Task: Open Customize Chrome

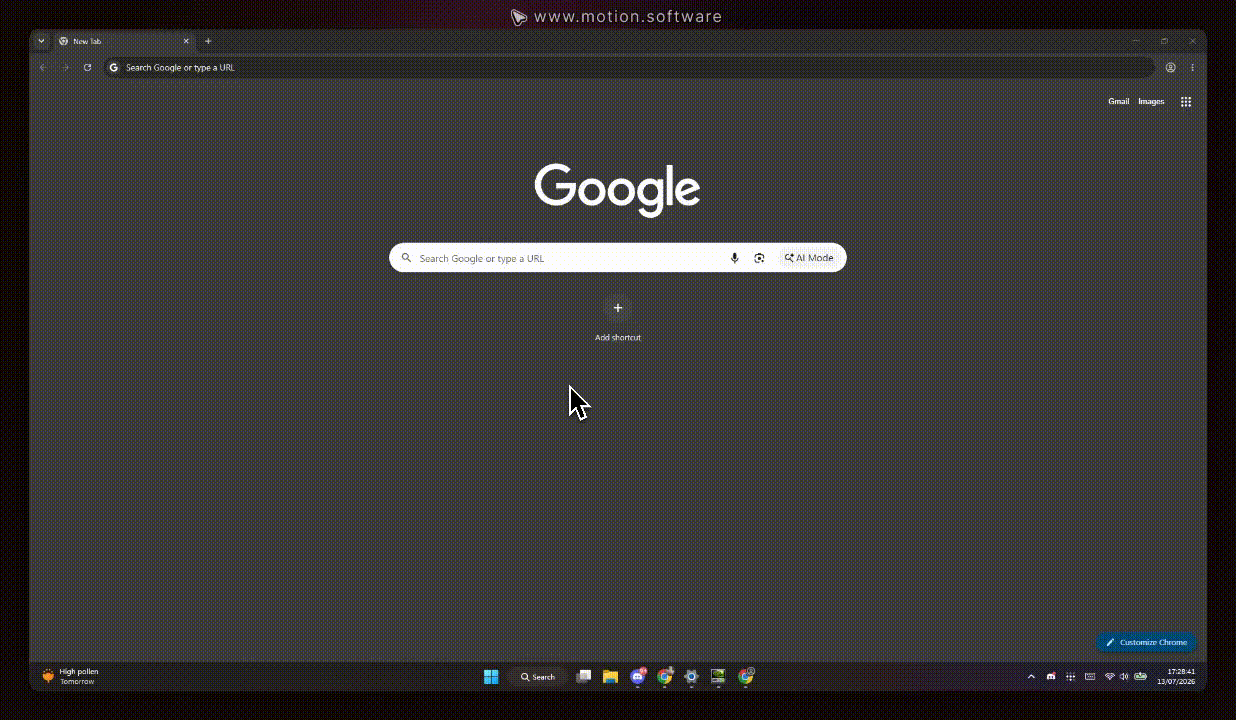Action: click(x=1146, y=642)
